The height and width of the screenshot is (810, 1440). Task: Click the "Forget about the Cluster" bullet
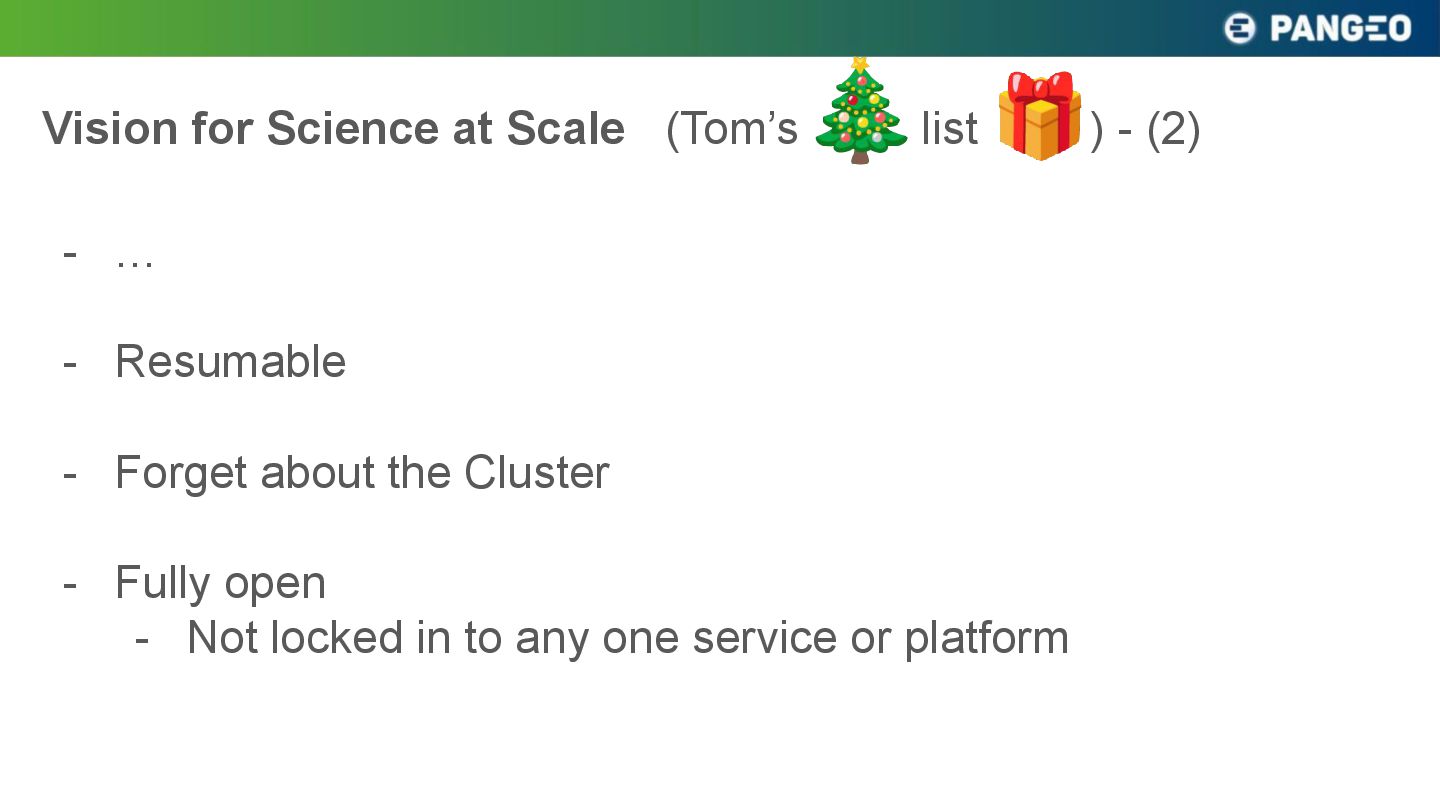pos(362,472)
